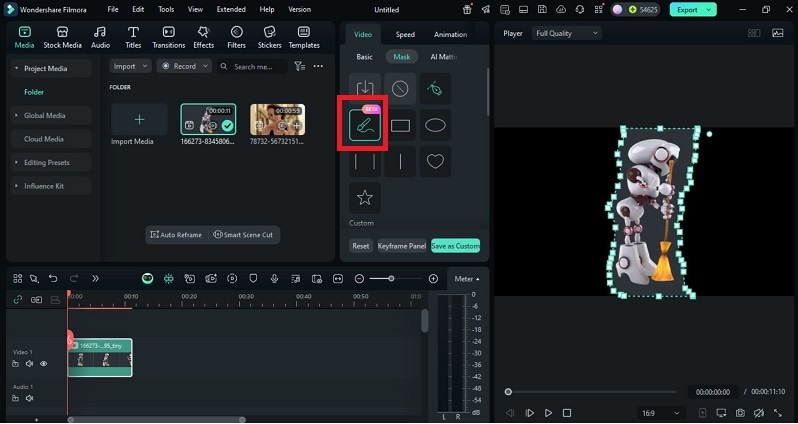Open the 16:9 aspect ratio dropdown
The height and width of the screenshot is (424, 798).
(660, 413)
